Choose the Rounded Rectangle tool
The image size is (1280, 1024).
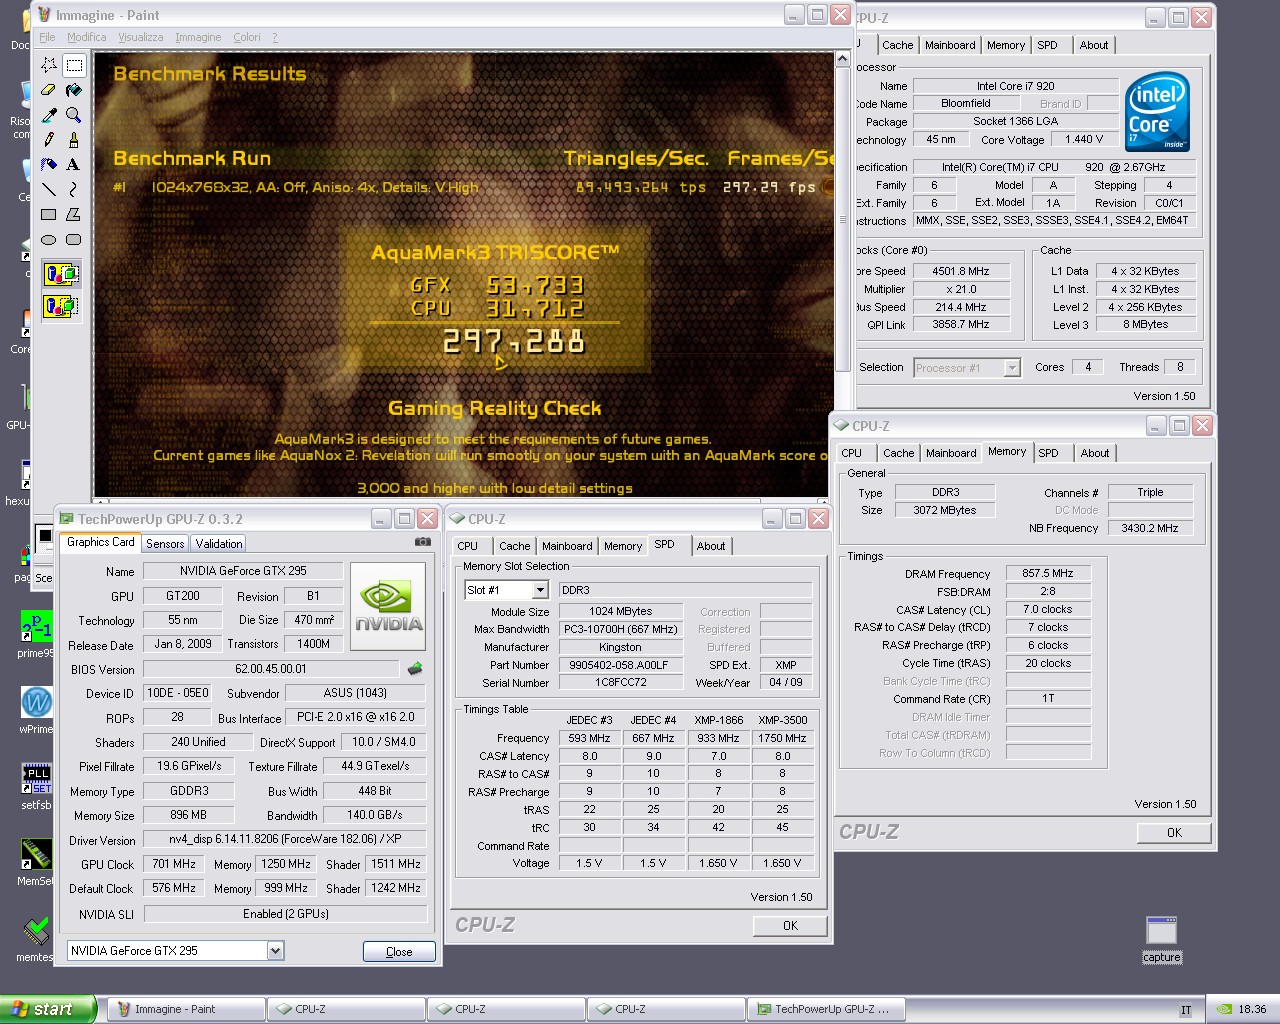[x=74, y=239]
